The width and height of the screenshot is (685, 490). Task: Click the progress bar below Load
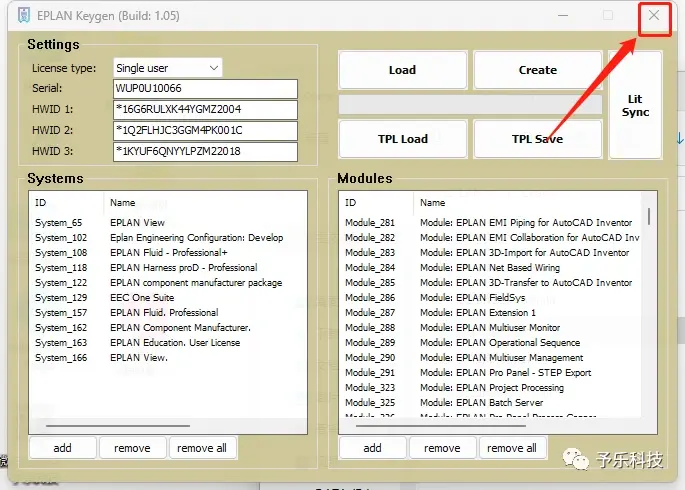tap(471, 105)
